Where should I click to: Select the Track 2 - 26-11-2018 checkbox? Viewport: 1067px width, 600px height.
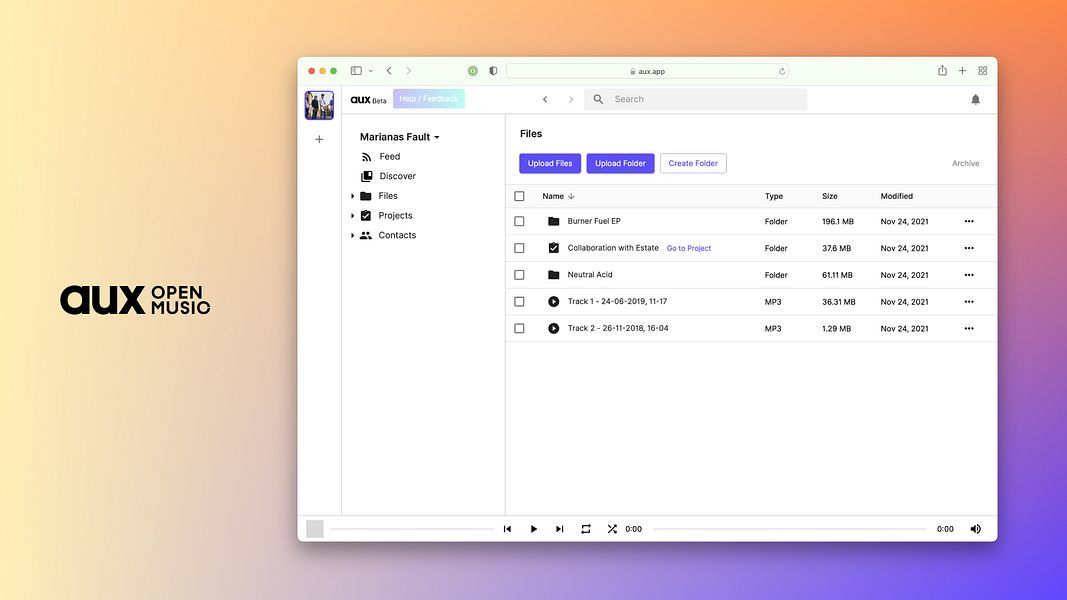click(x=519, y=329)
